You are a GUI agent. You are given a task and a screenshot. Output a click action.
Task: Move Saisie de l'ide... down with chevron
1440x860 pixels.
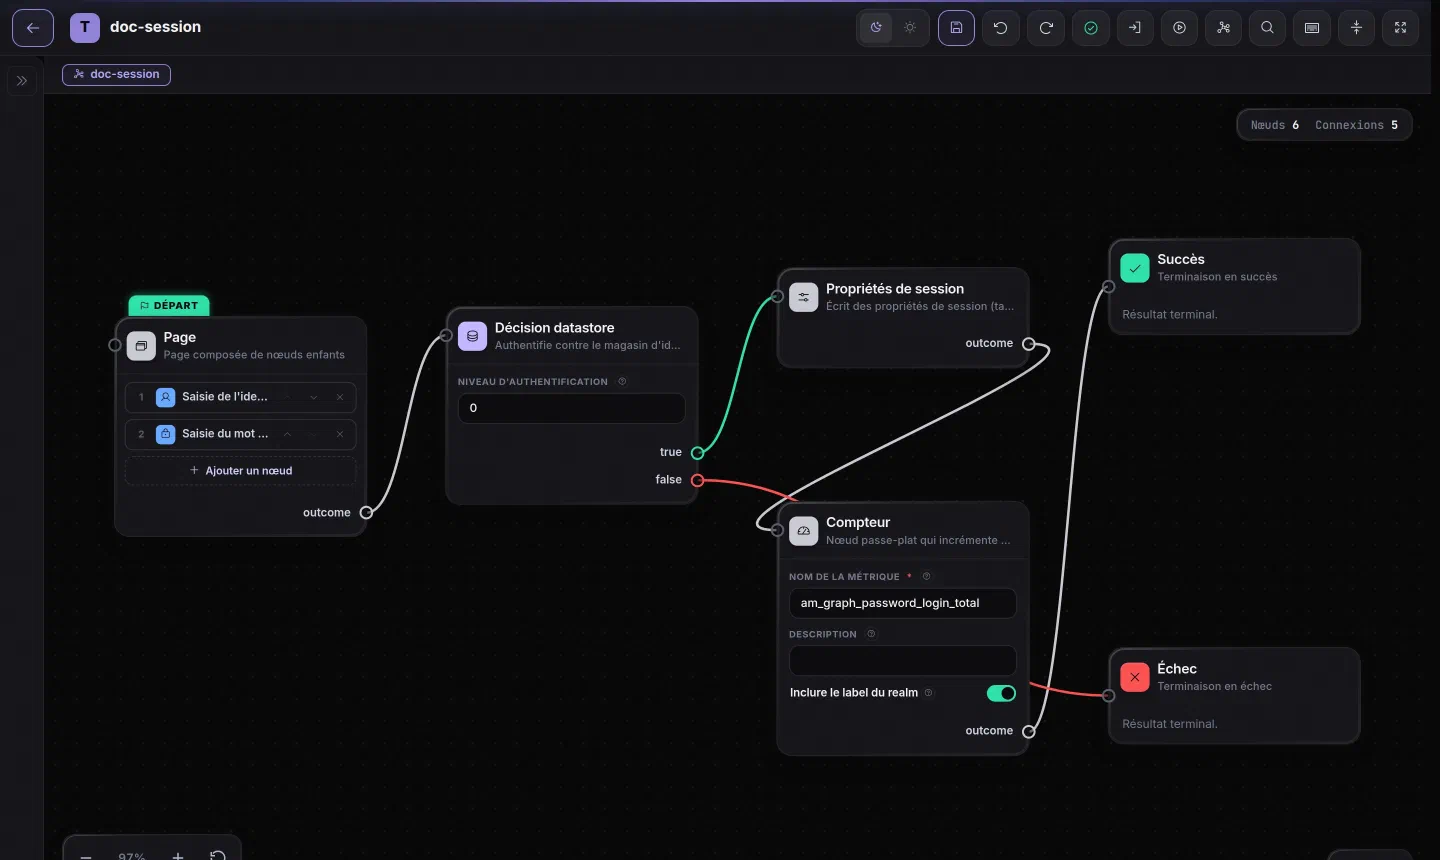coord(314,397)
